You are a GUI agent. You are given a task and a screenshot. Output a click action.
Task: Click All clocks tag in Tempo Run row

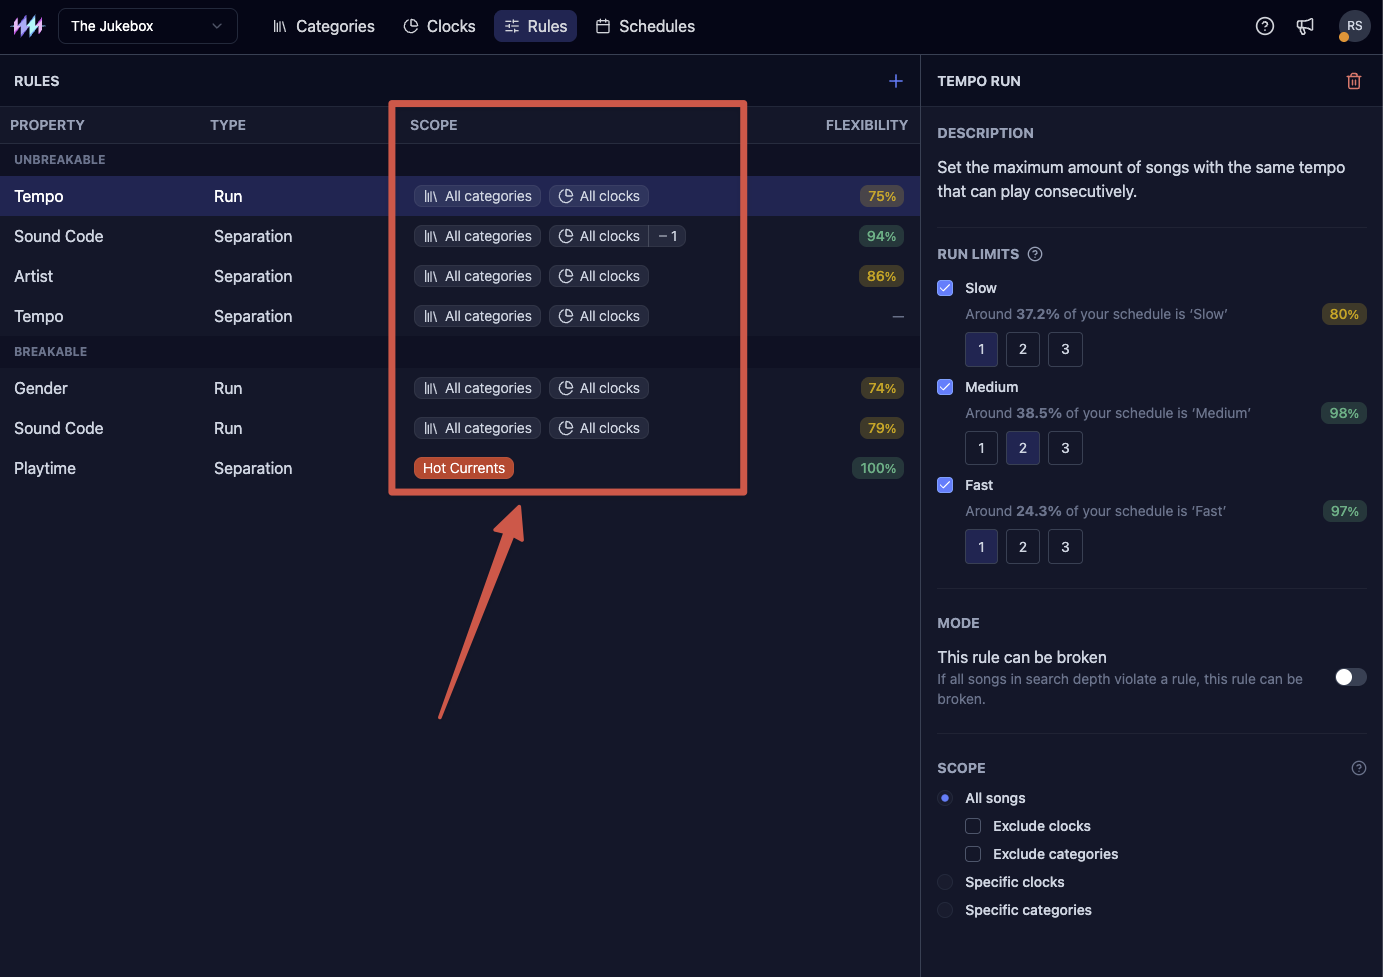pos(598,196)
